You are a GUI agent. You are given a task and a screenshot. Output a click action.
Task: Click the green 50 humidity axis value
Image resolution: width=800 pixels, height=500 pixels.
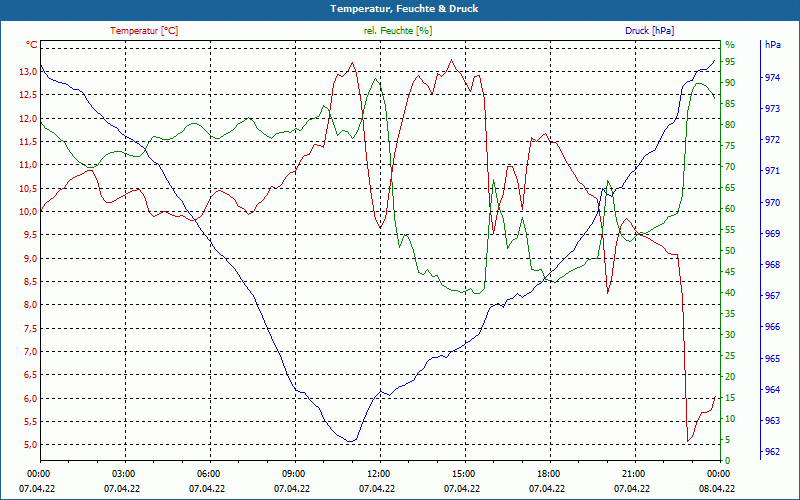pyautogui.click(x=730, y=251)
